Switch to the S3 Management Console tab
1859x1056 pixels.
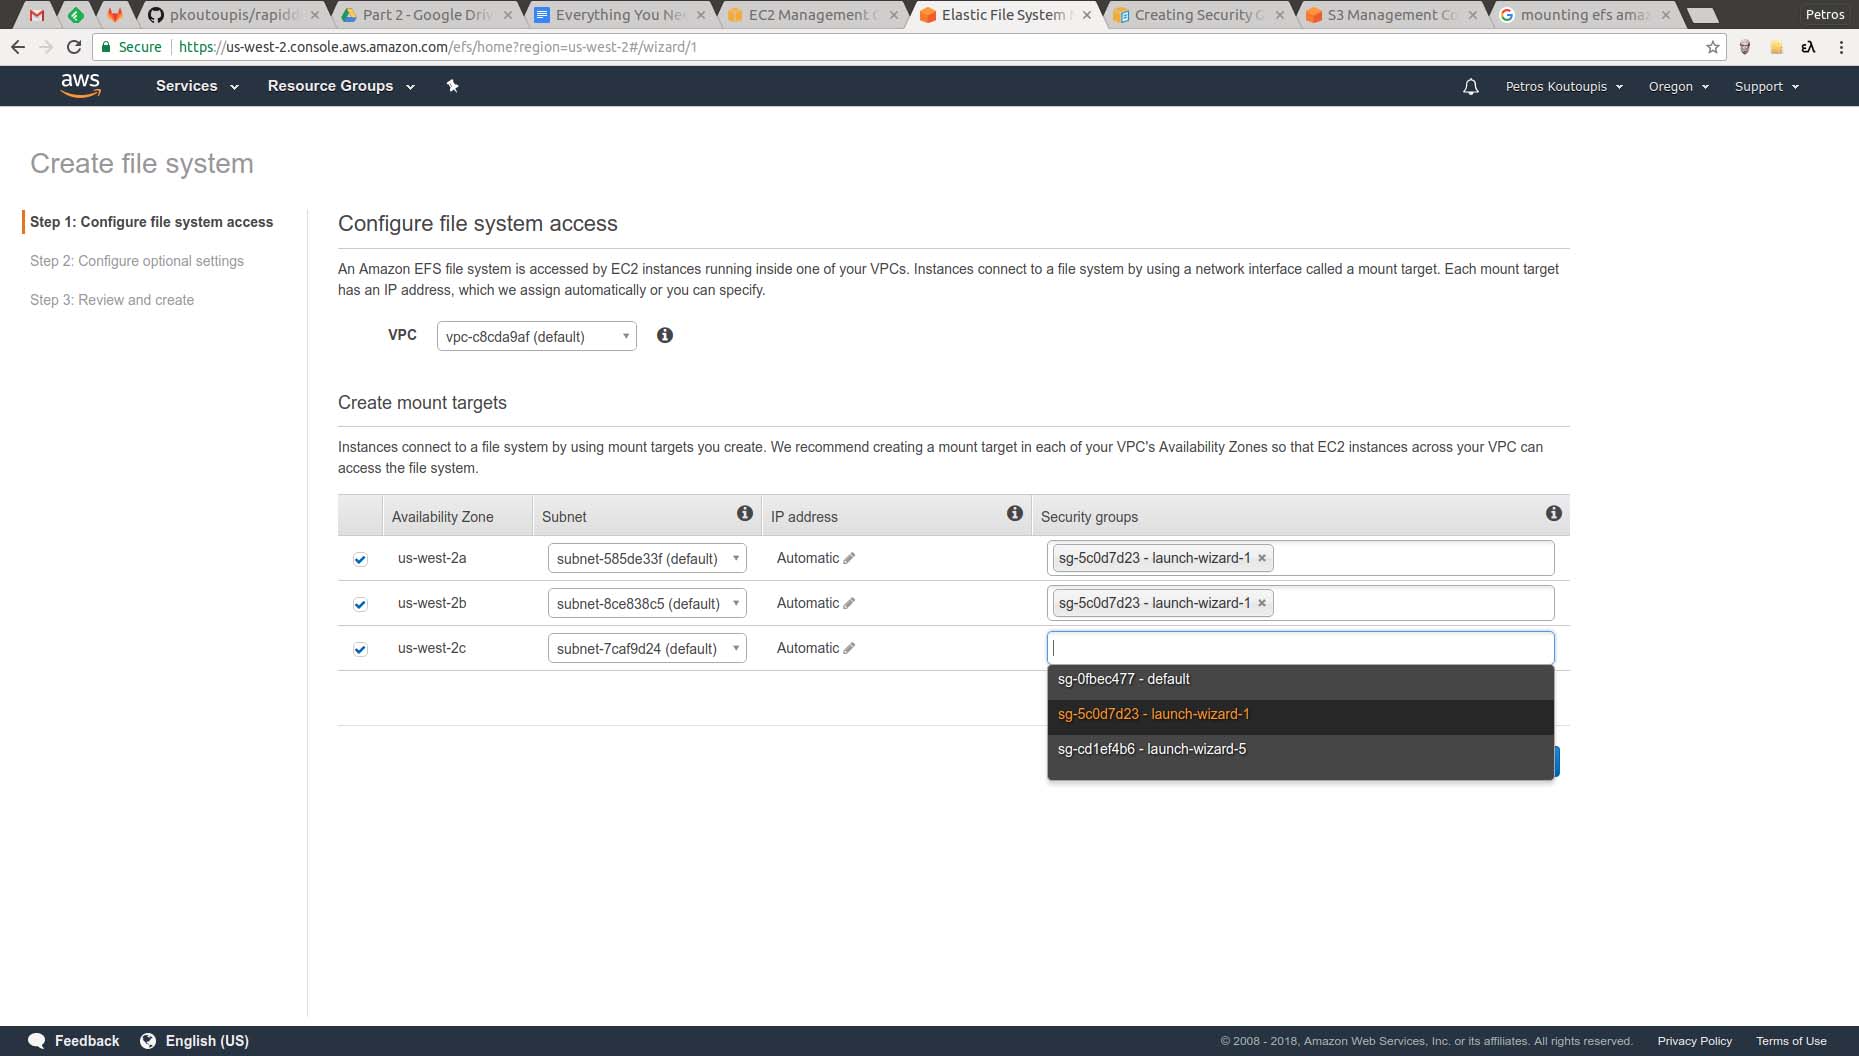[1391, 15]
